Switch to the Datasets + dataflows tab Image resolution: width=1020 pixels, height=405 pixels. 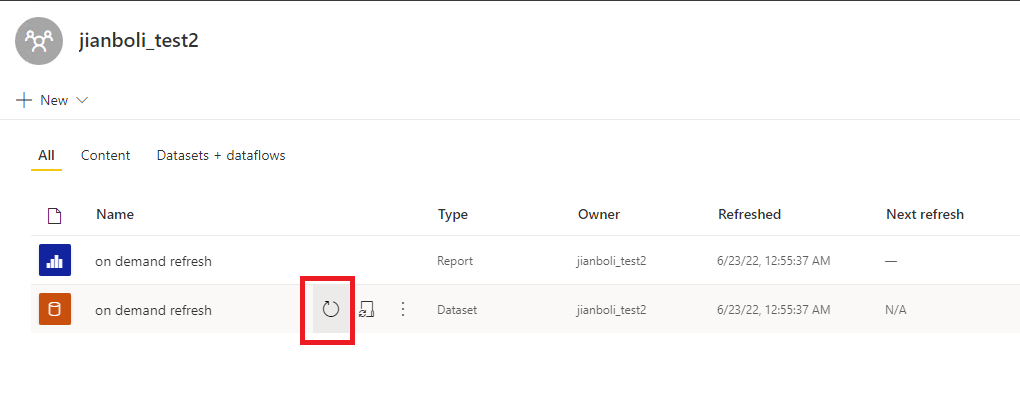point(221,156)
